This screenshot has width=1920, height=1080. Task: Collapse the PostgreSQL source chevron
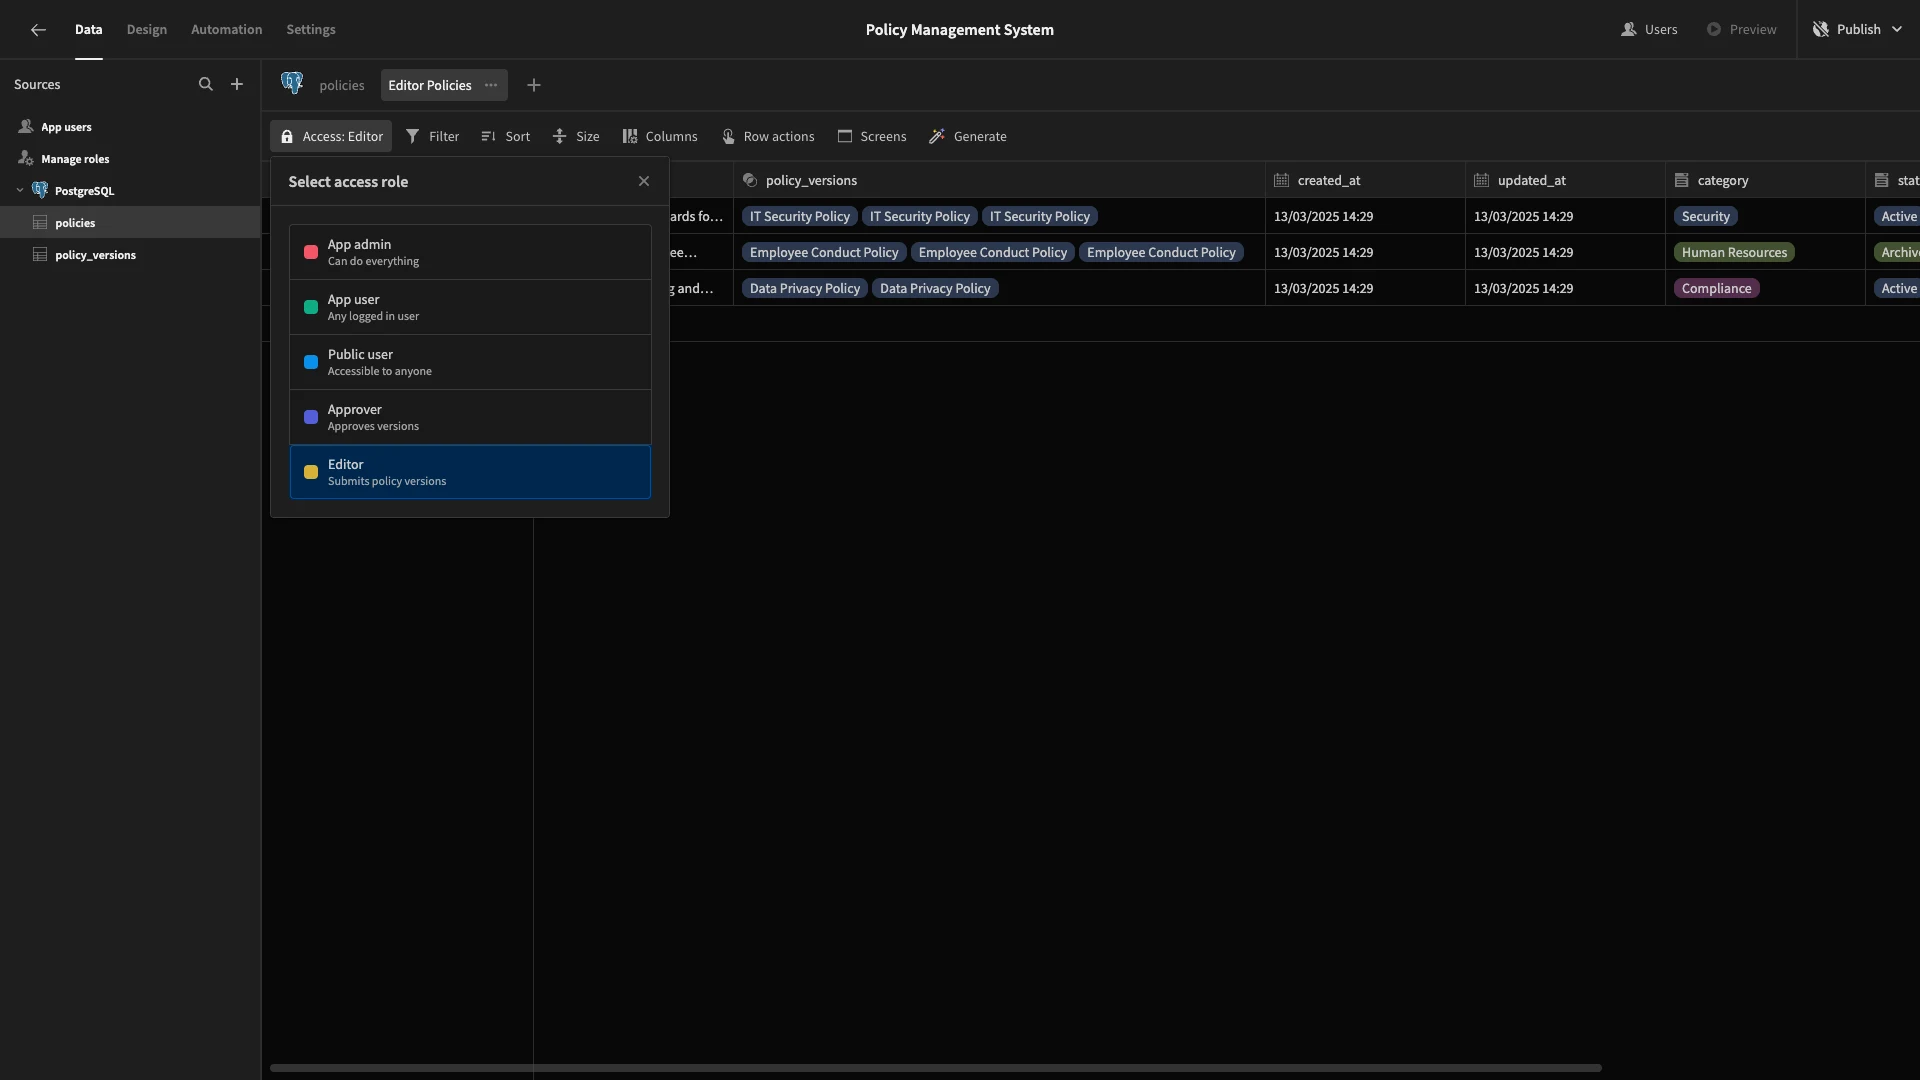(x=20, y=191)
